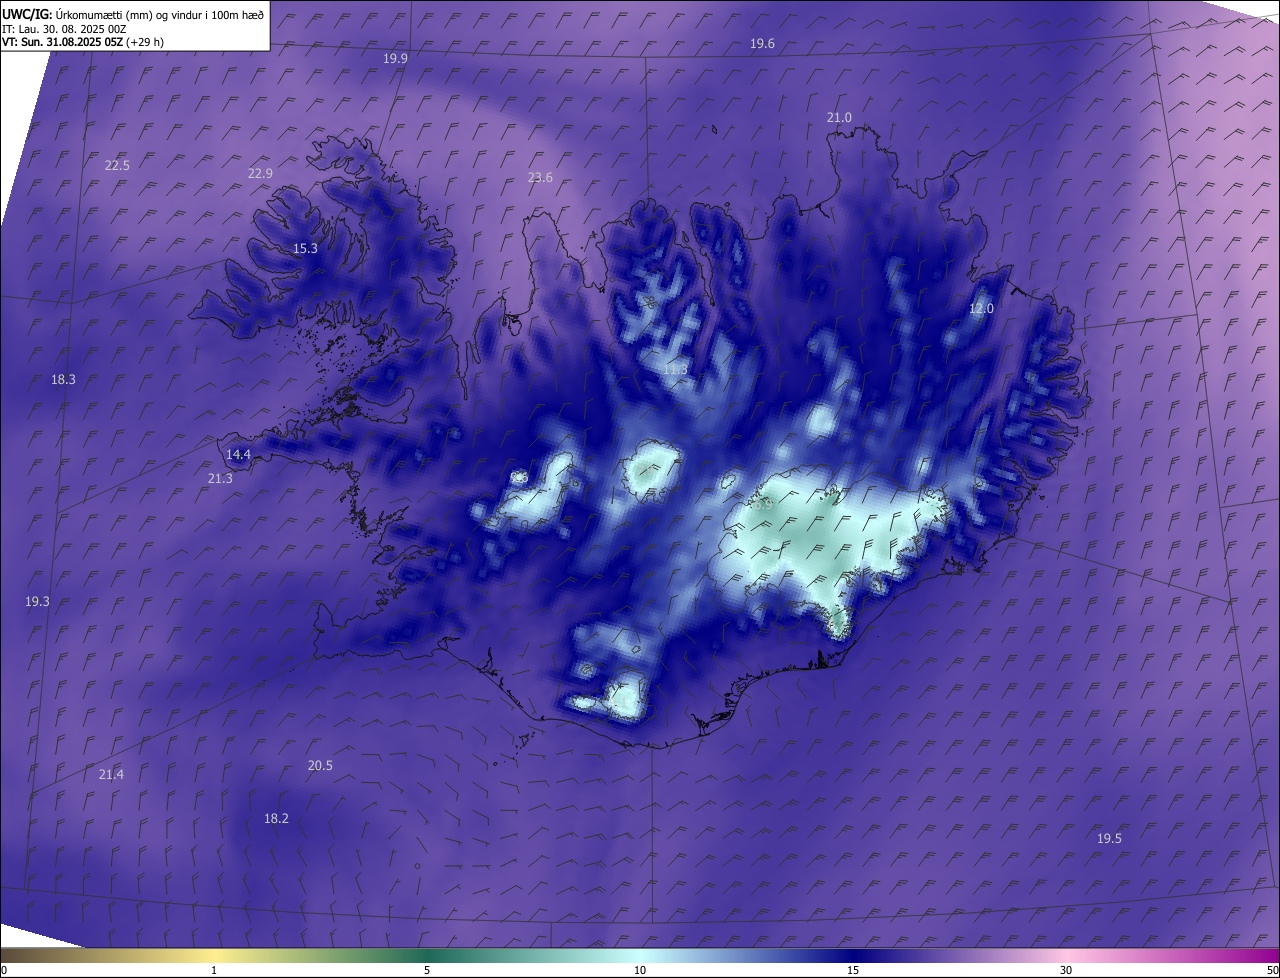The width and height of the screenshot is (1280, 978).
Task: Click the 22.9 value label on the map
Action: tap(260, 173)
